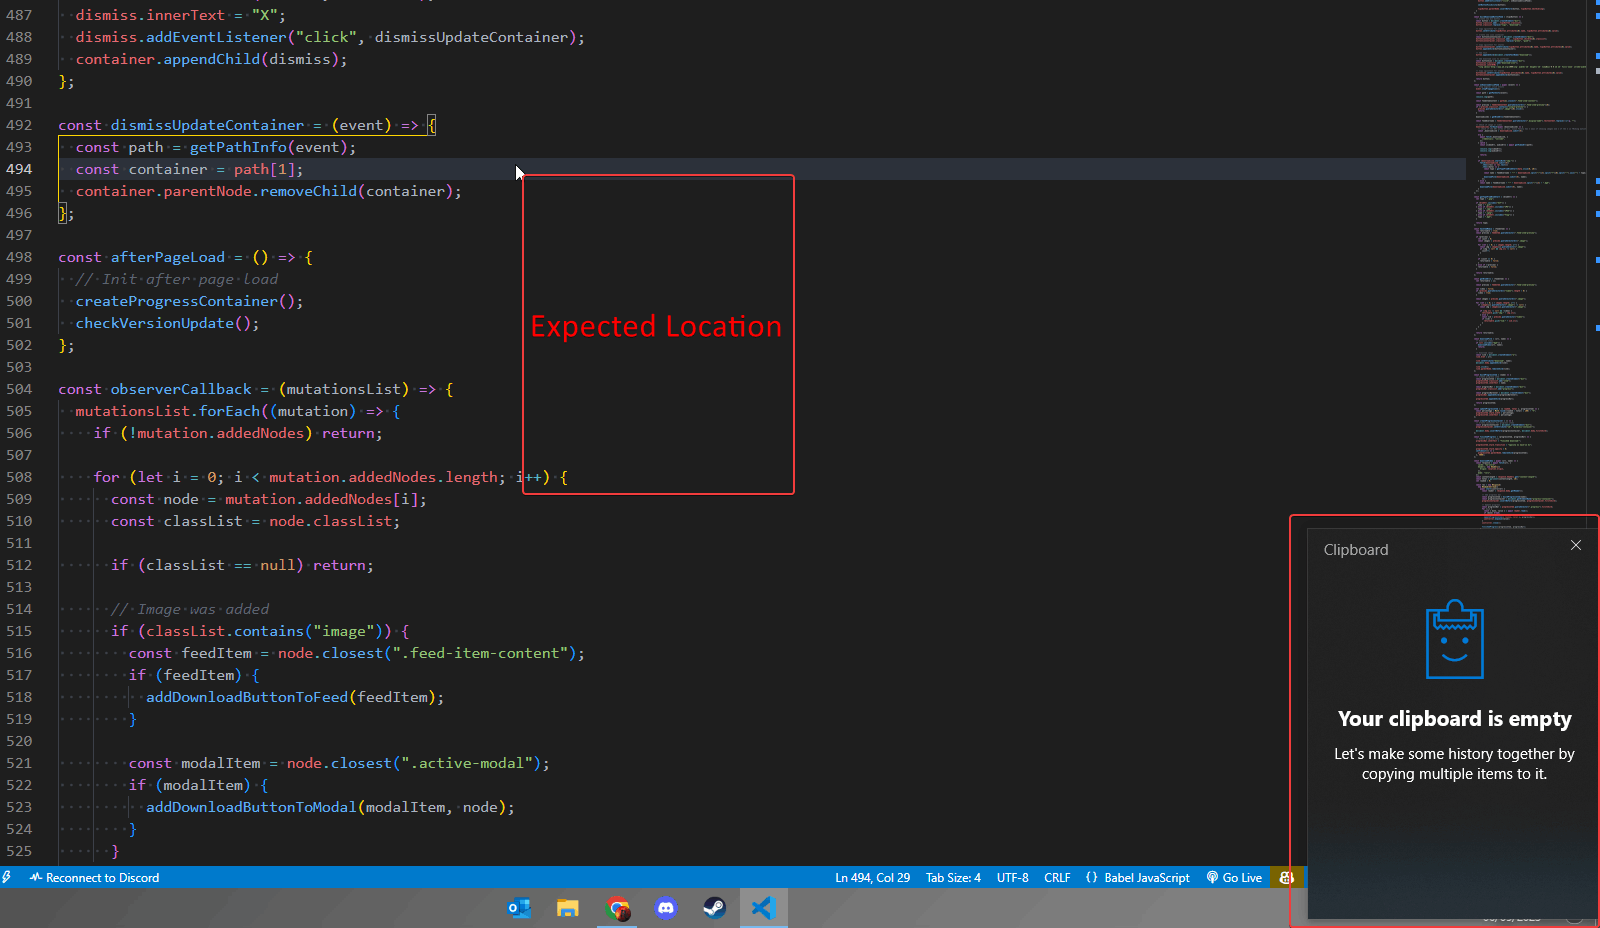
Task: Click removeChild on line 495
Action: coord(309,191)
